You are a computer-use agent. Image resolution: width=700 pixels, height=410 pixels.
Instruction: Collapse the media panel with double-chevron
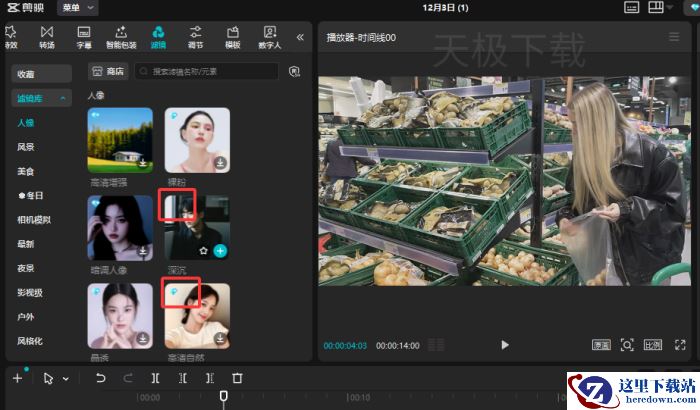300,37
